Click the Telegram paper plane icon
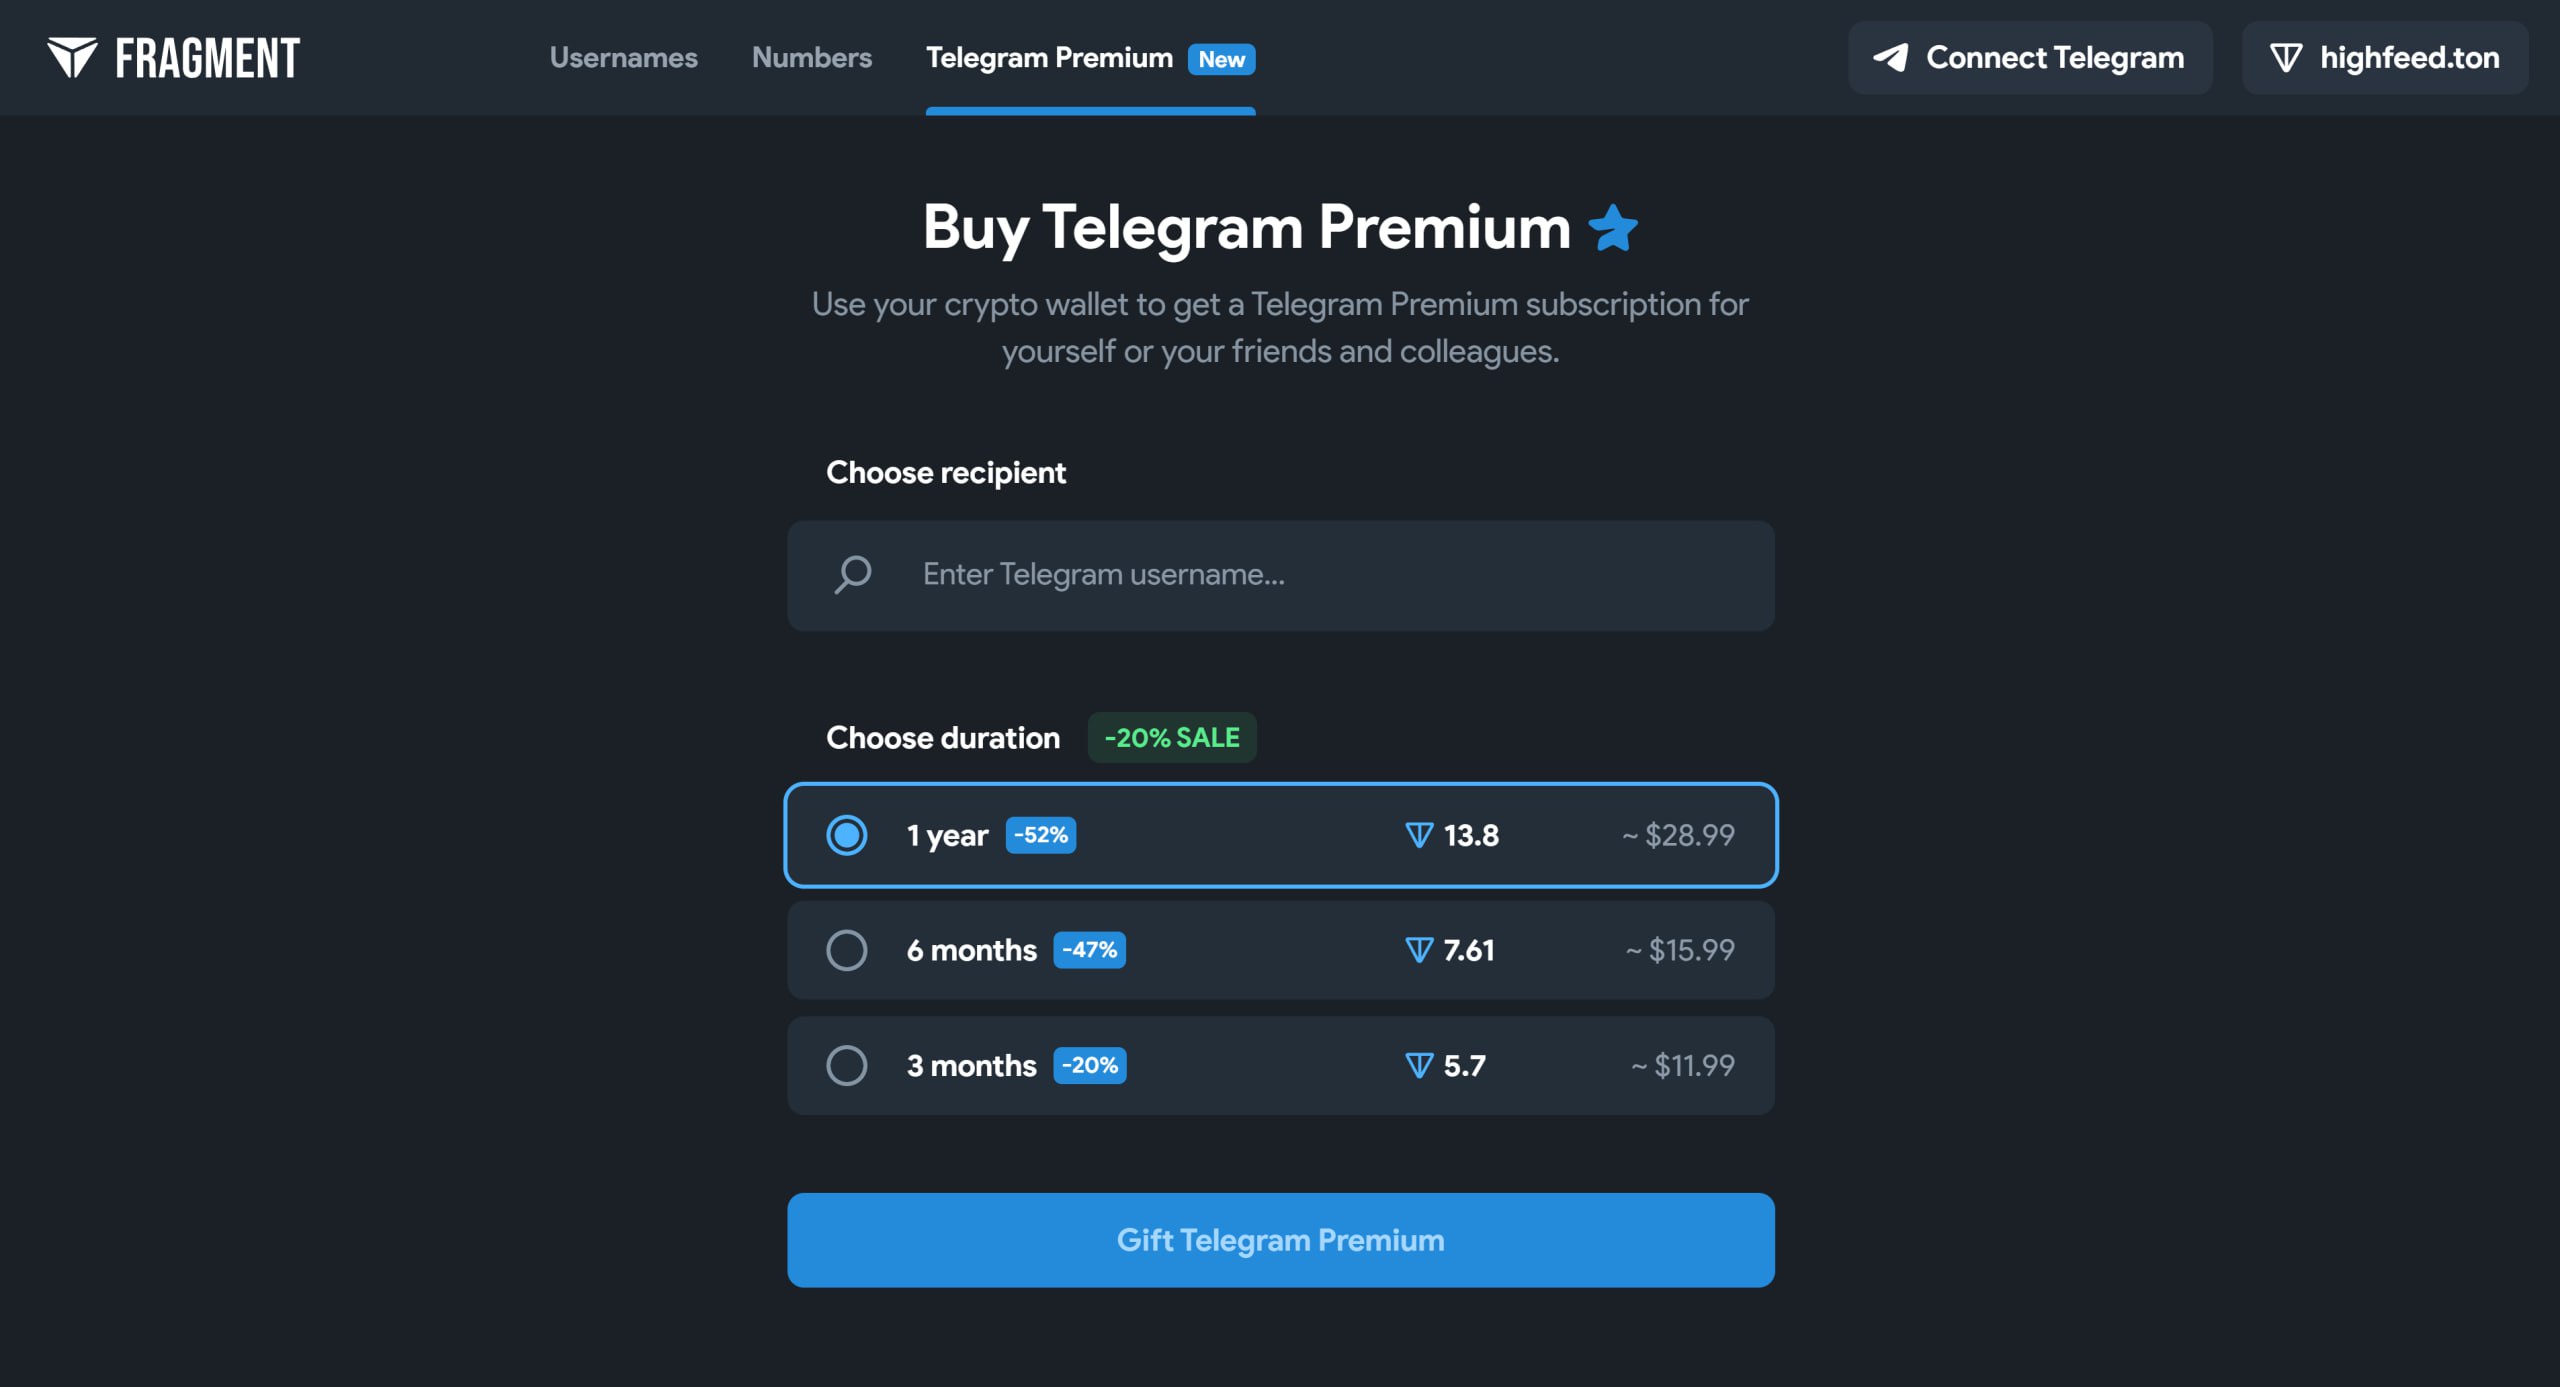Viewport: 2560px width, 1387px height. coord(1890,58)
